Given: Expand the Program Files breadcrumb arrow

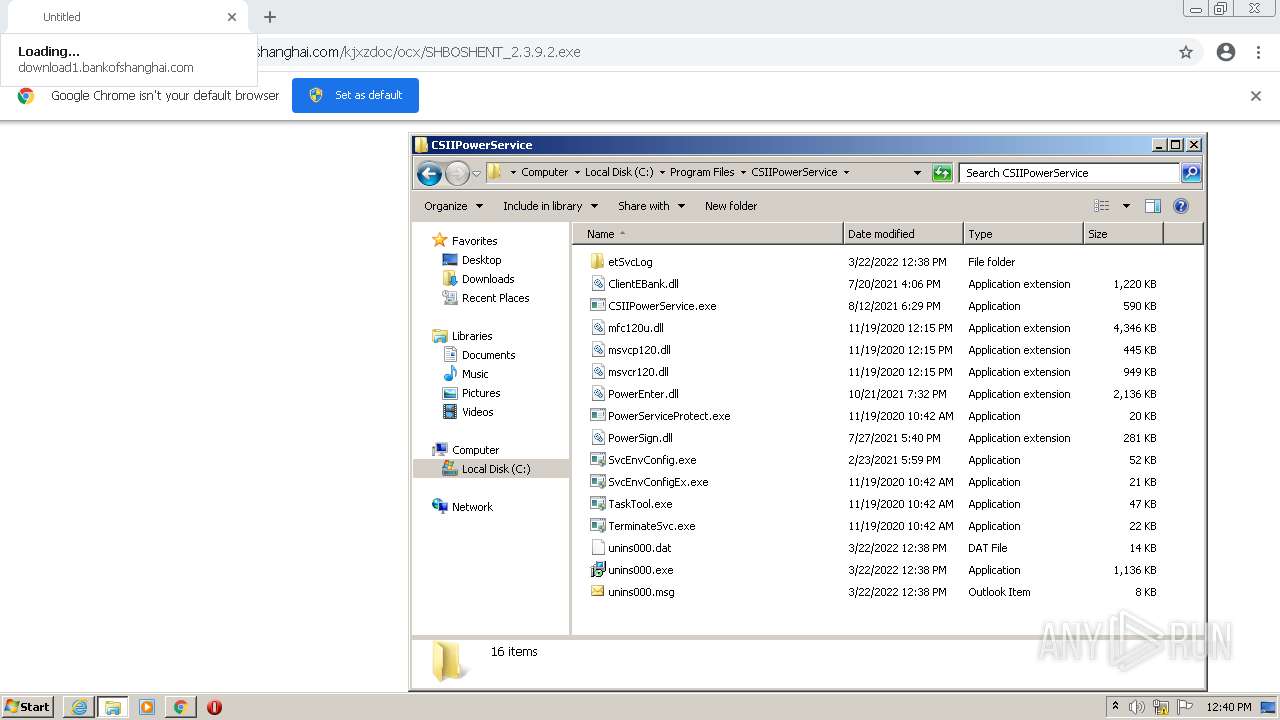Looking at the screenshot, I should (x=743, y=173).
